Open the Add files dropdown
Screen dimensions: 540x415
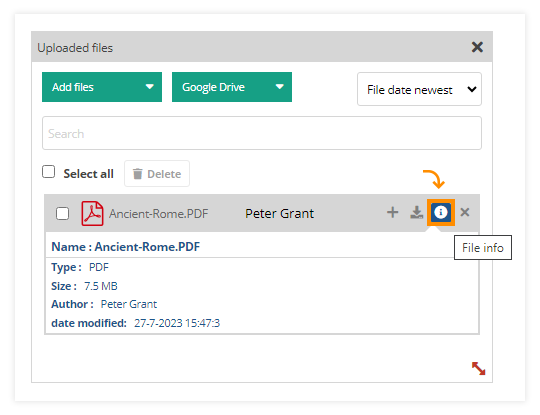[102, 87]
